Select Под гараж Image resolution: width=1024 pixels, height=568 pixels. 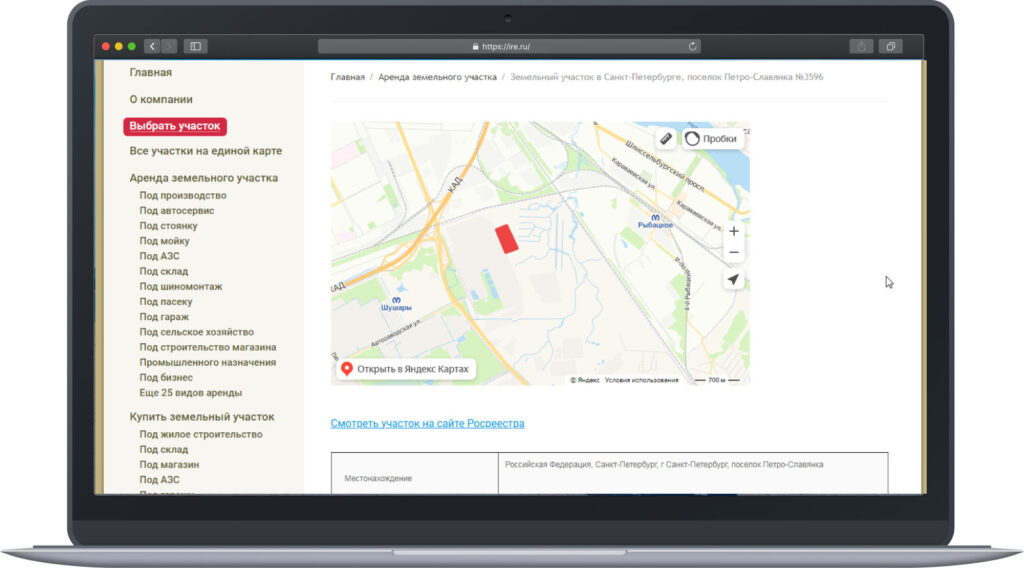pos(164,317)
